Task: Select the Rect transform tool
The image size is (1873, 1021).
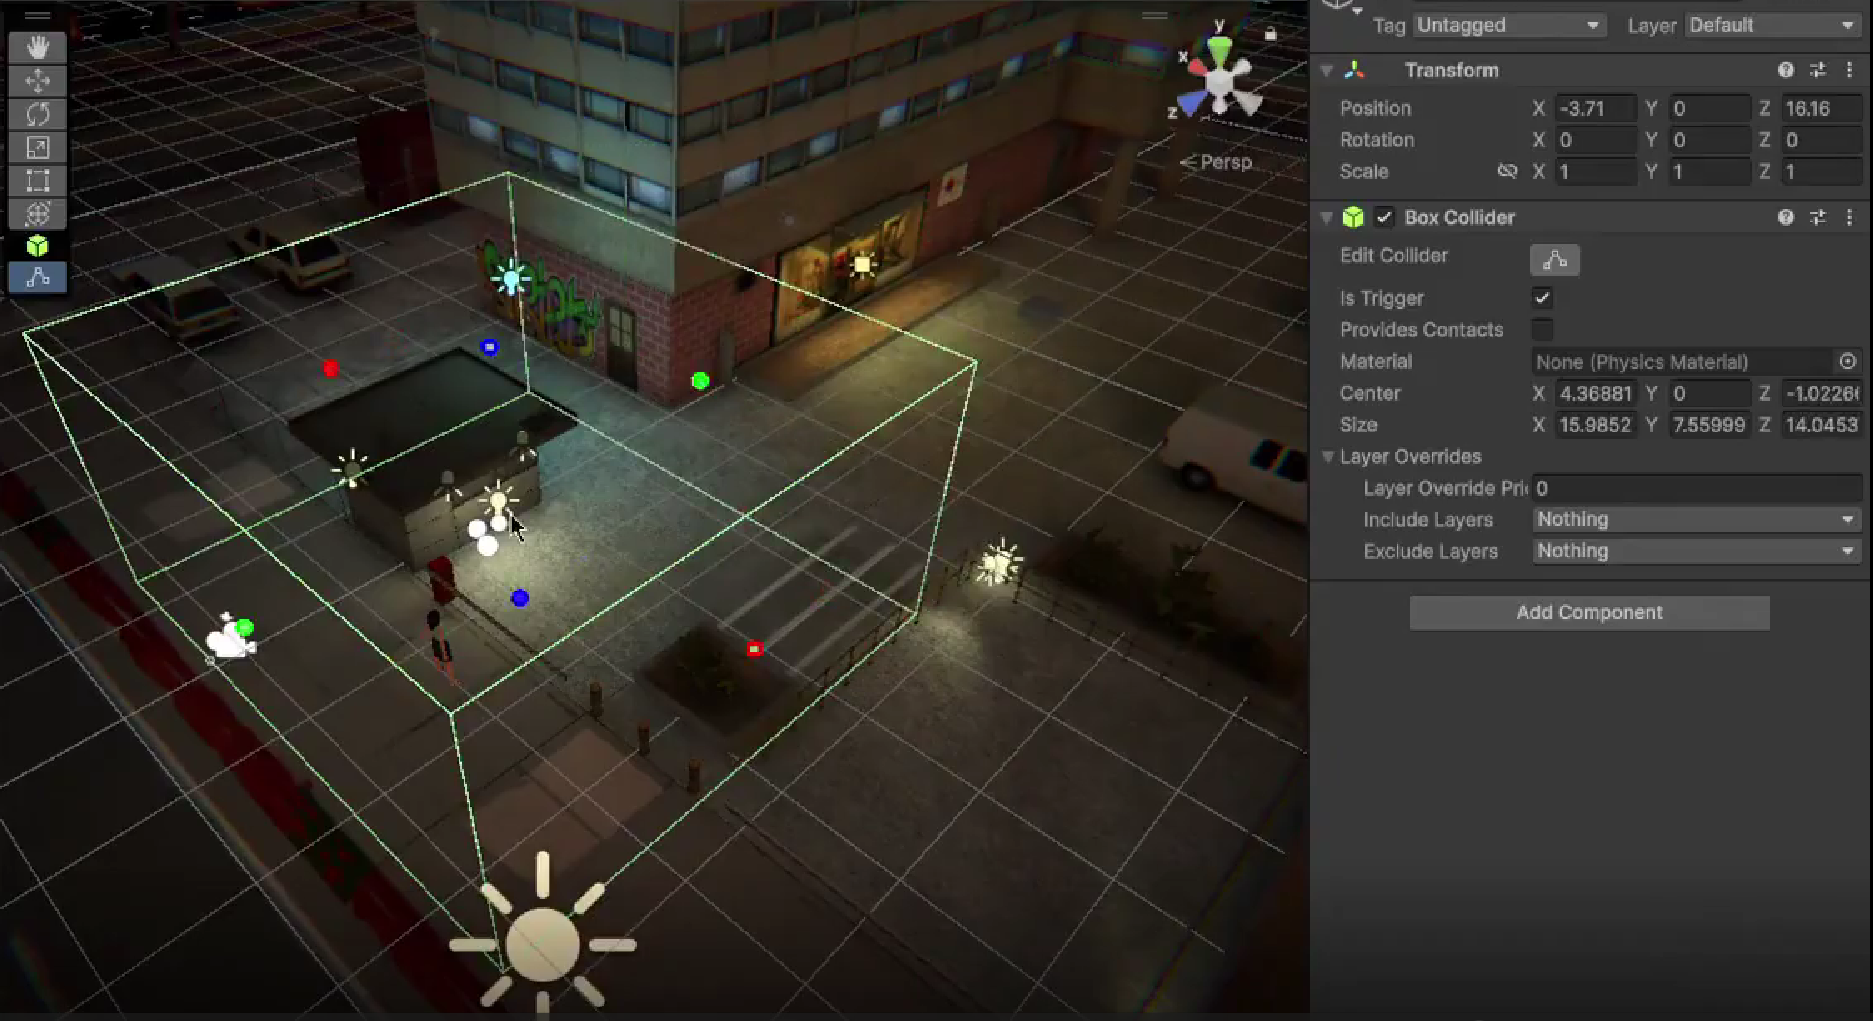Action: tap(38, 181)
